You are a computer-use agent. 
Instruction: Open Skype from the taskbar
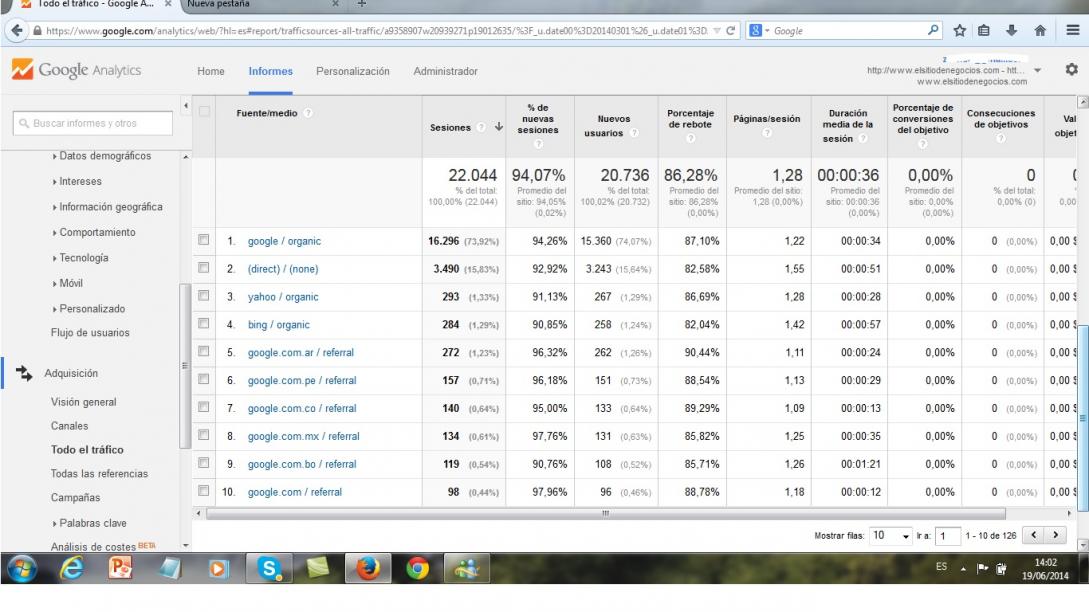[269, 569]
